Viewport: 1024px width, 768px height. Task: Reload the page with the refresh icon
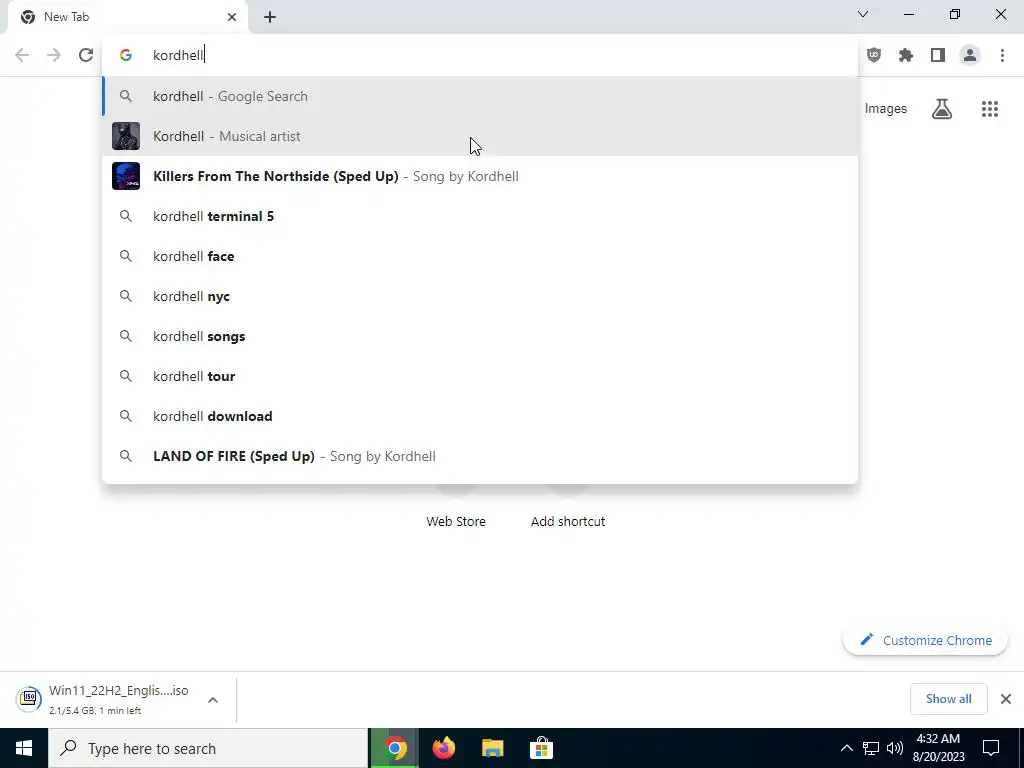tap(86, 55)
